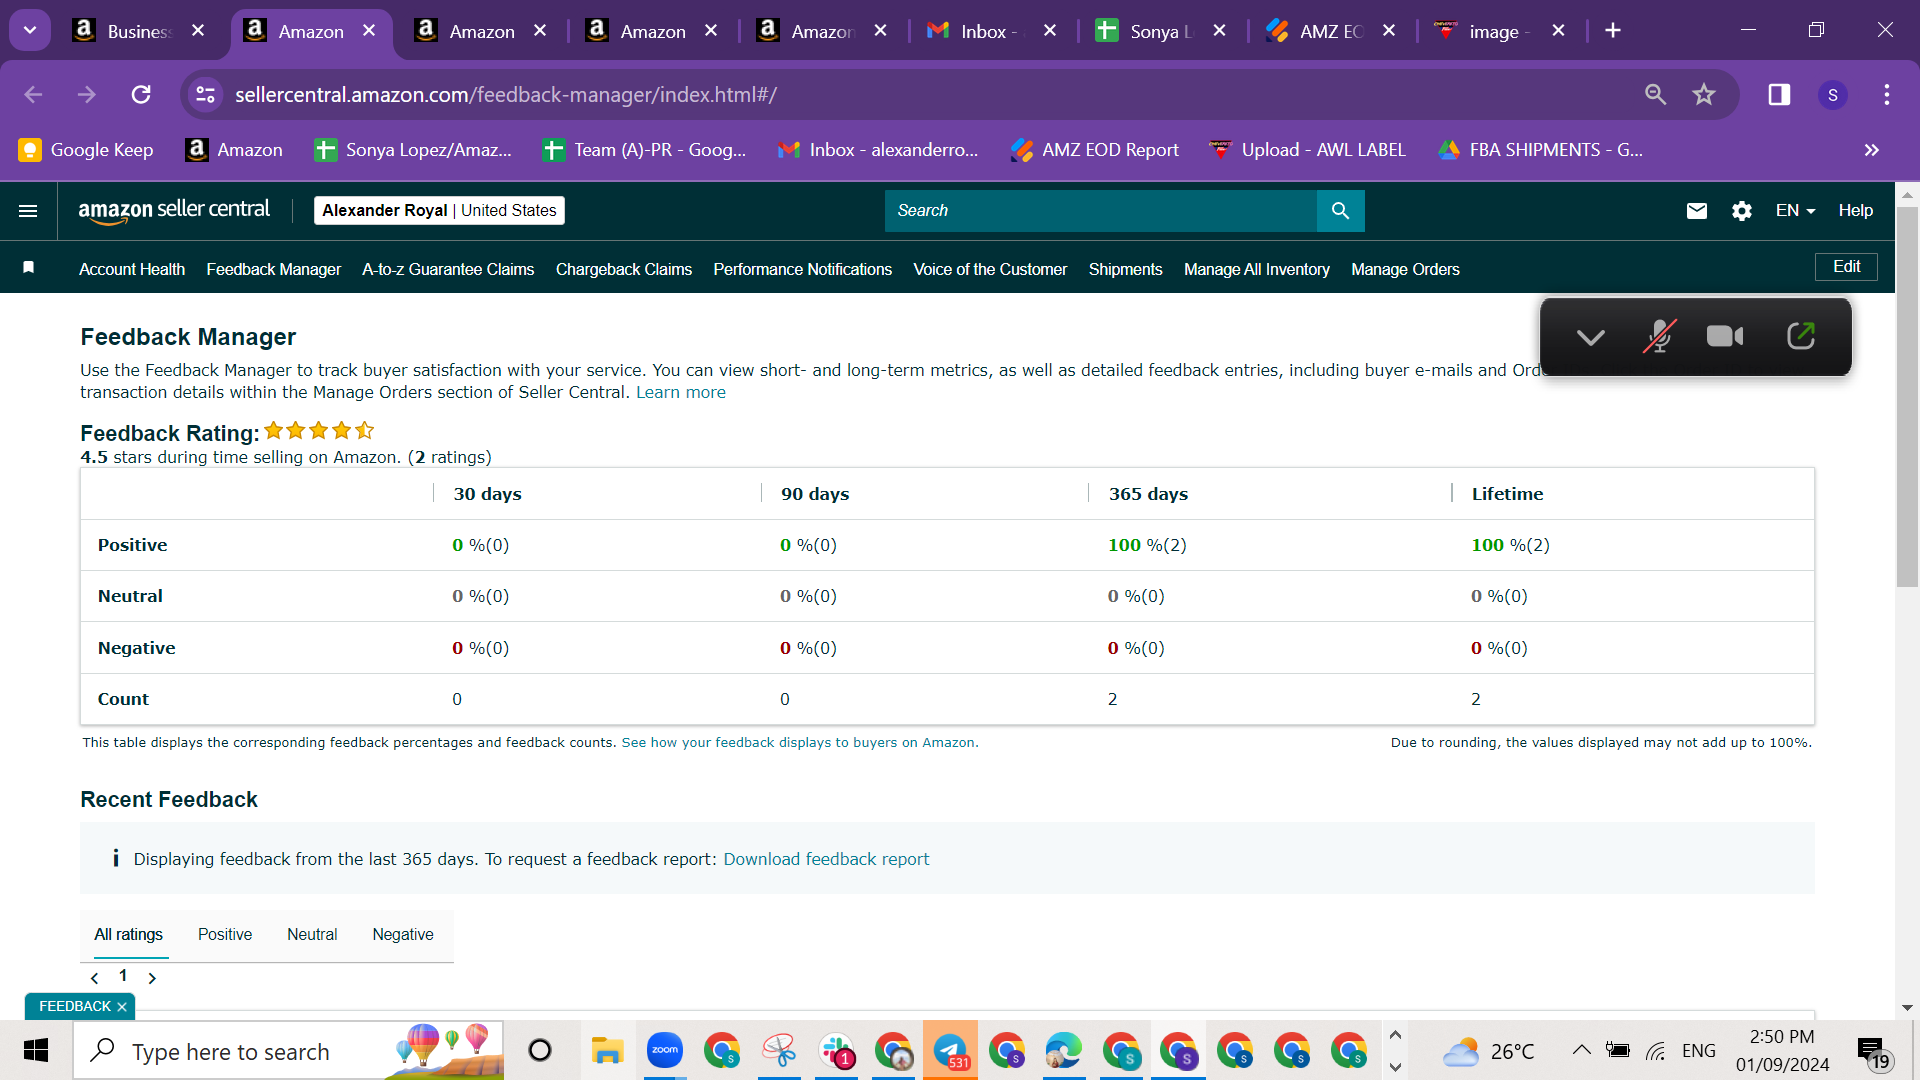Open the Chrome profile avatar
Screen dimensions: 1920x1080
(1832, 95)
